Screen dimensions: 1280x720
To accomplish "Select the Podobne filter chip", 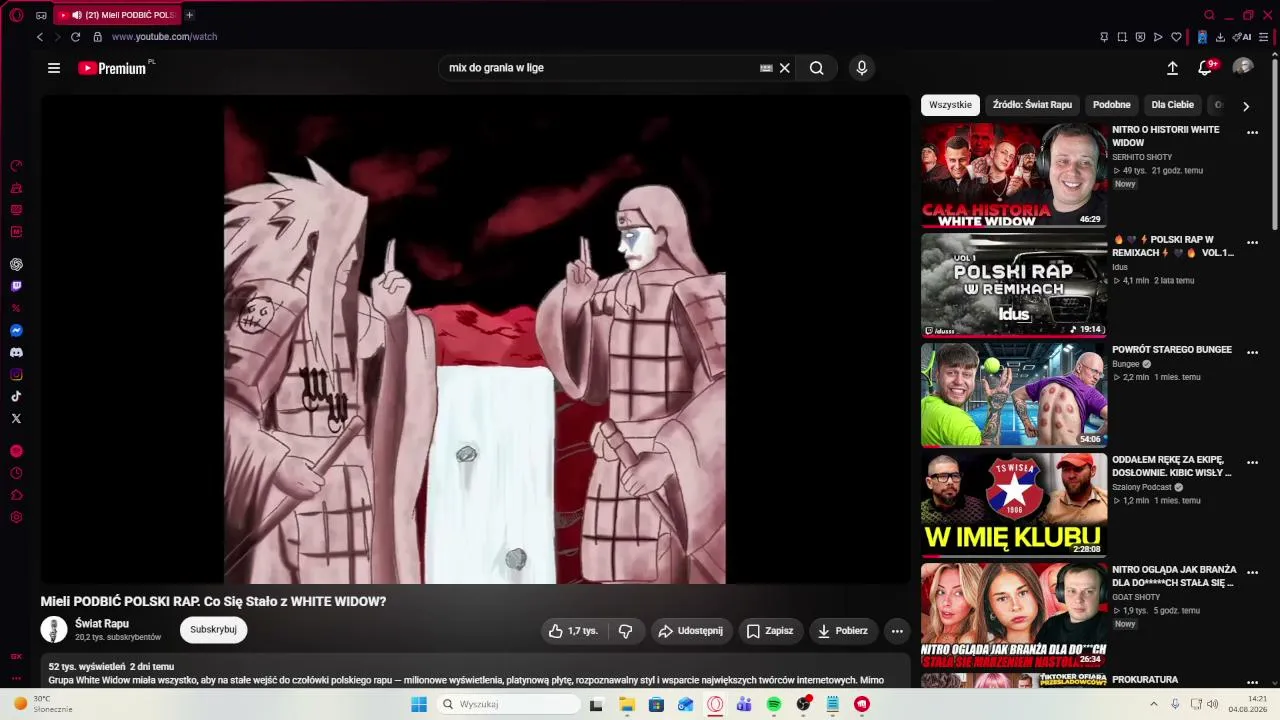I will [1112, 105].
